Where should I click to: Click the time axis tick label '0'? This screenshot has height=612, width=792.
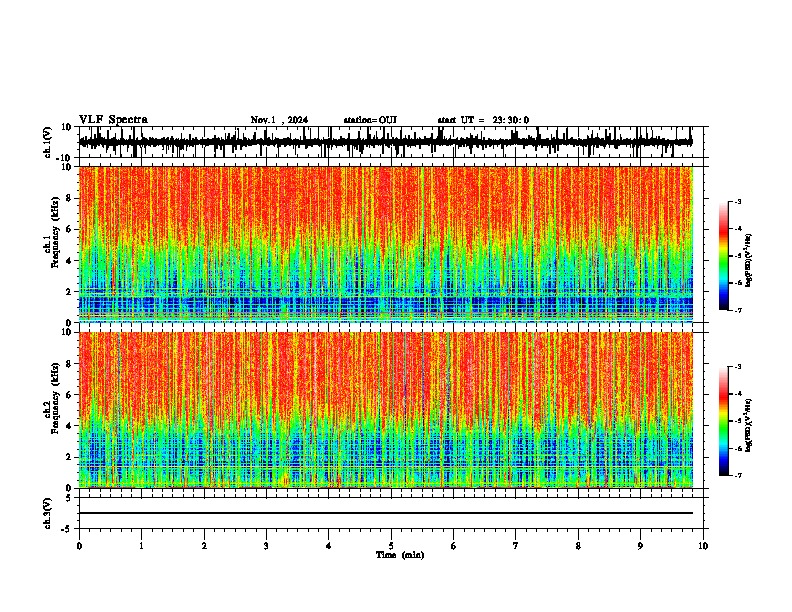coord(79,546)
